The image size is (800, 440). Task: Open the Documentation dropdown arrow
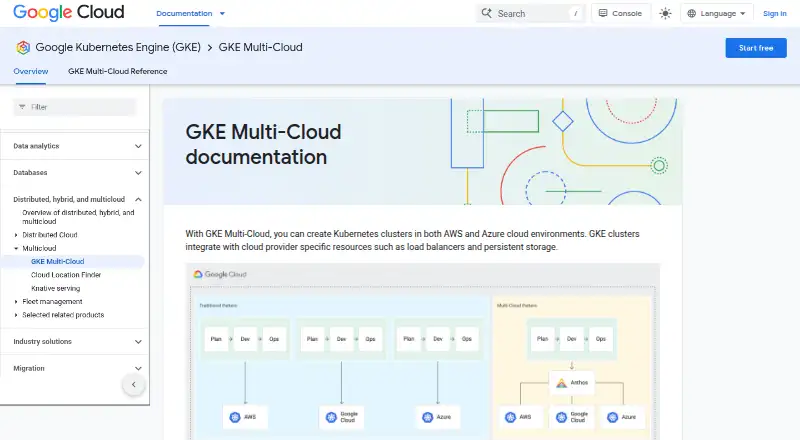tap(222, 14)
